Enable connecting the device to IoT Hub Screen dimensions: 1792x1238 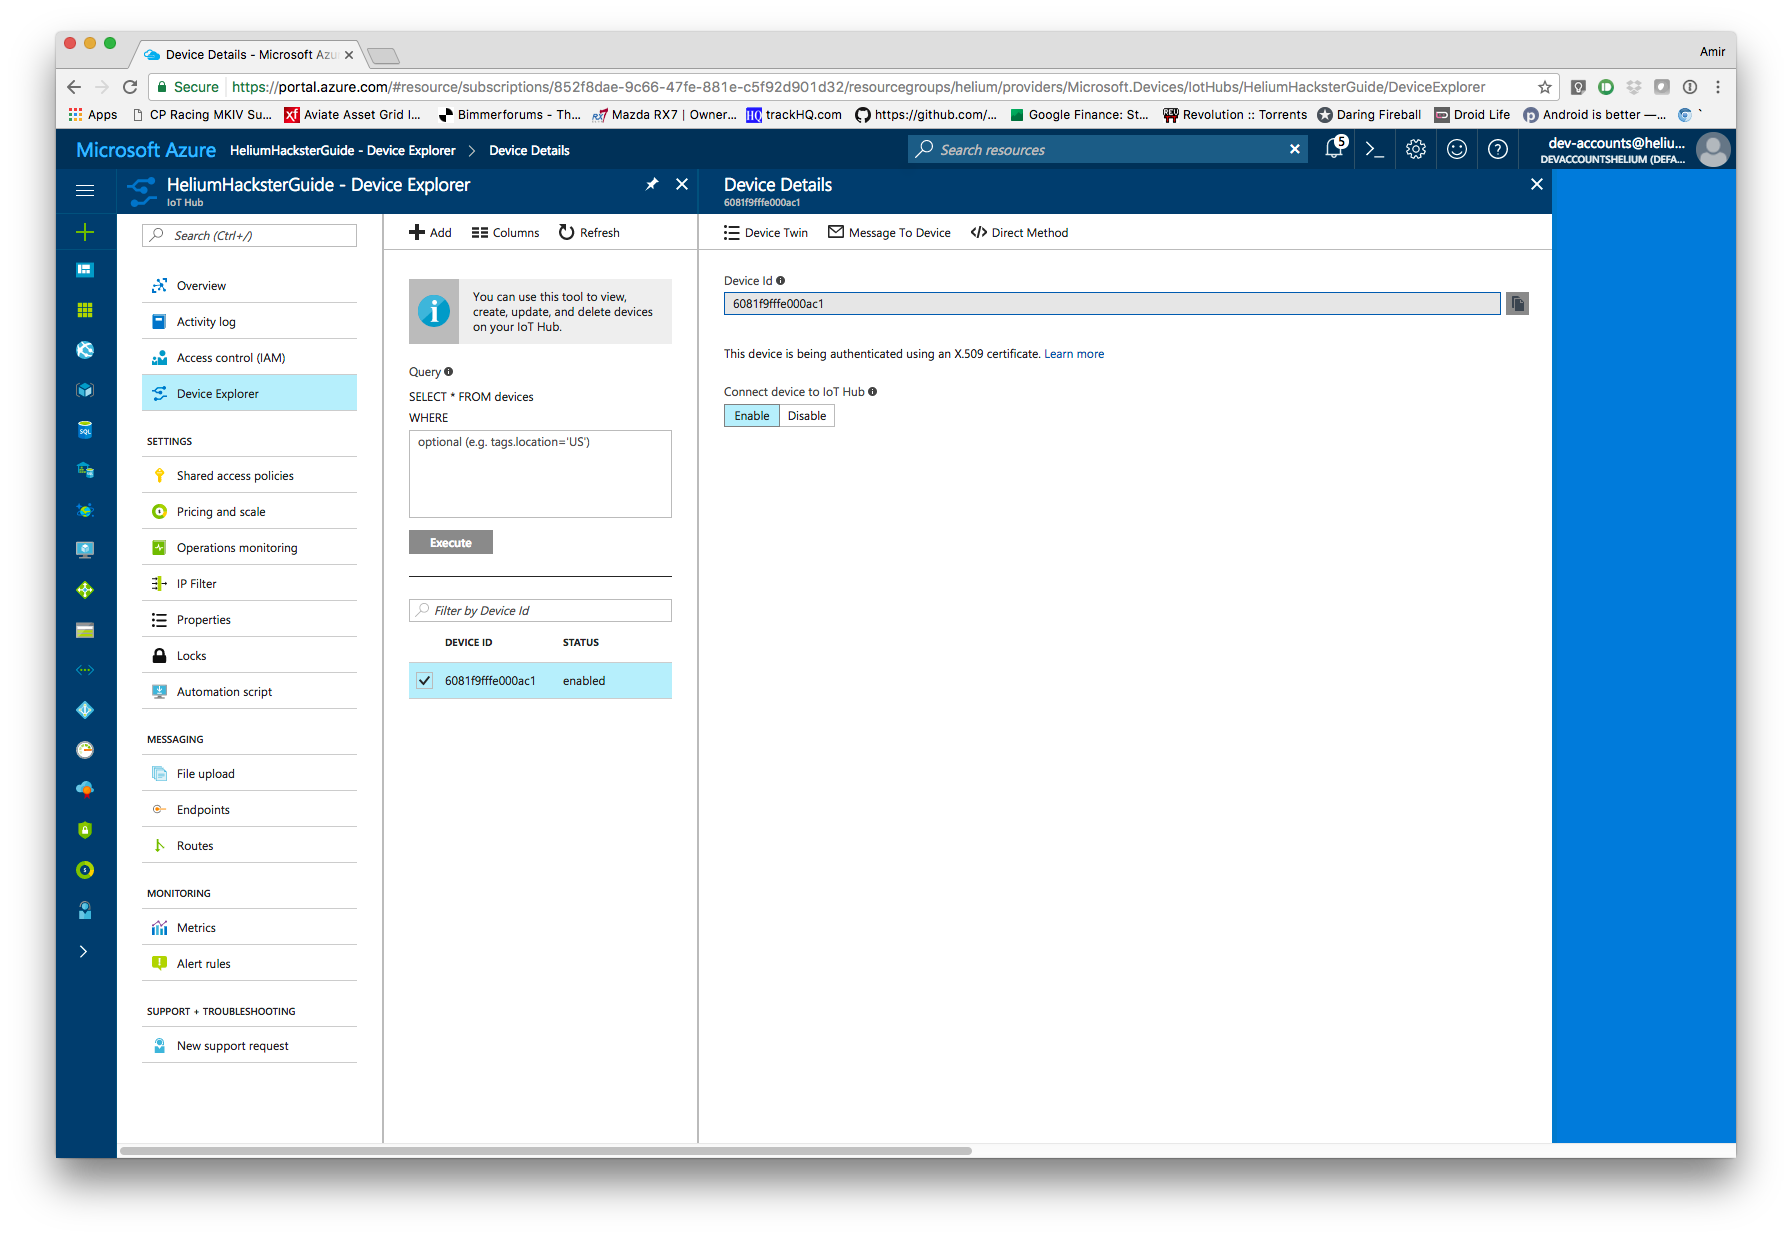pos(751,415)
